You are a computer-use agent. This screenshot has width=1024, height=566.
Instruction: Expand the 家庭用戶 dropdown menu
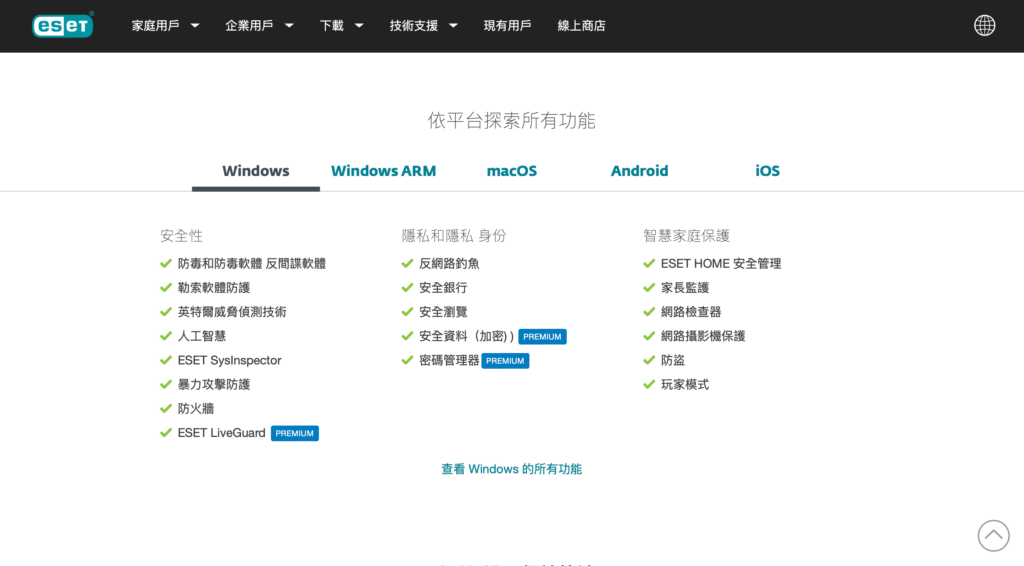(x=165, y=25)
